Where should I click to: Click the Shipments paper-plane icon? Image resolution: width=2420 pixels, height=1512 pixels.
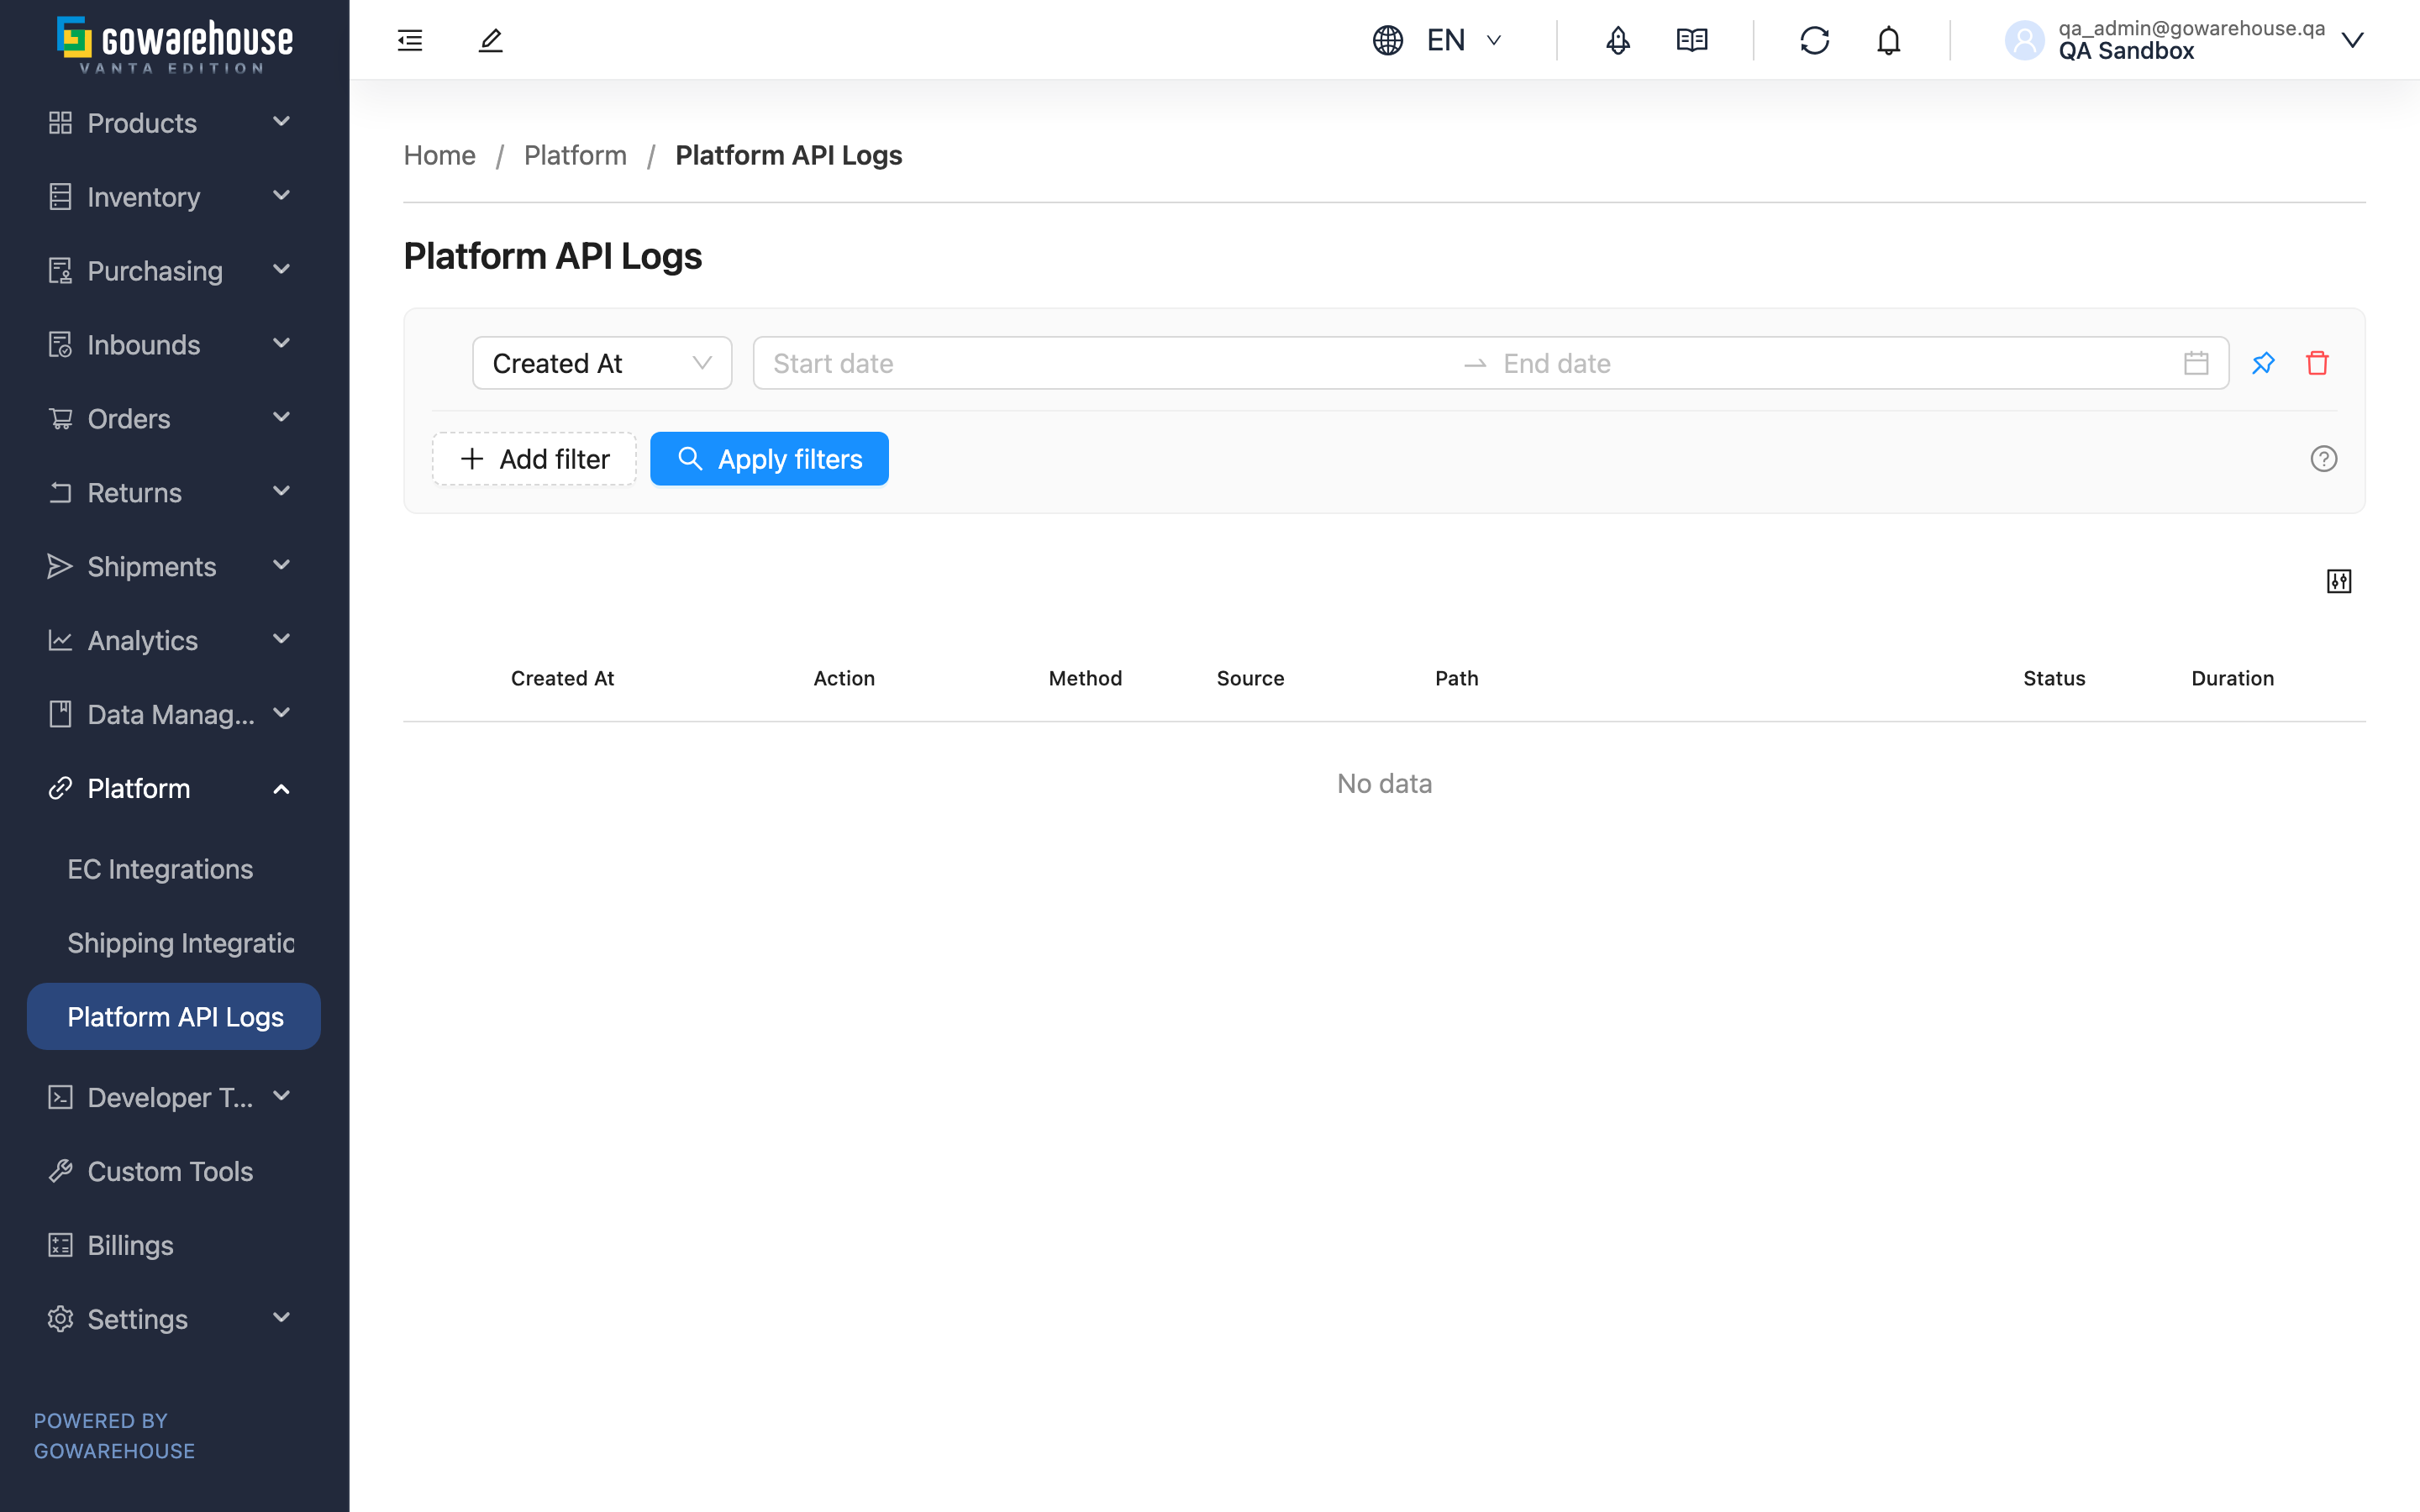[61, 567]
